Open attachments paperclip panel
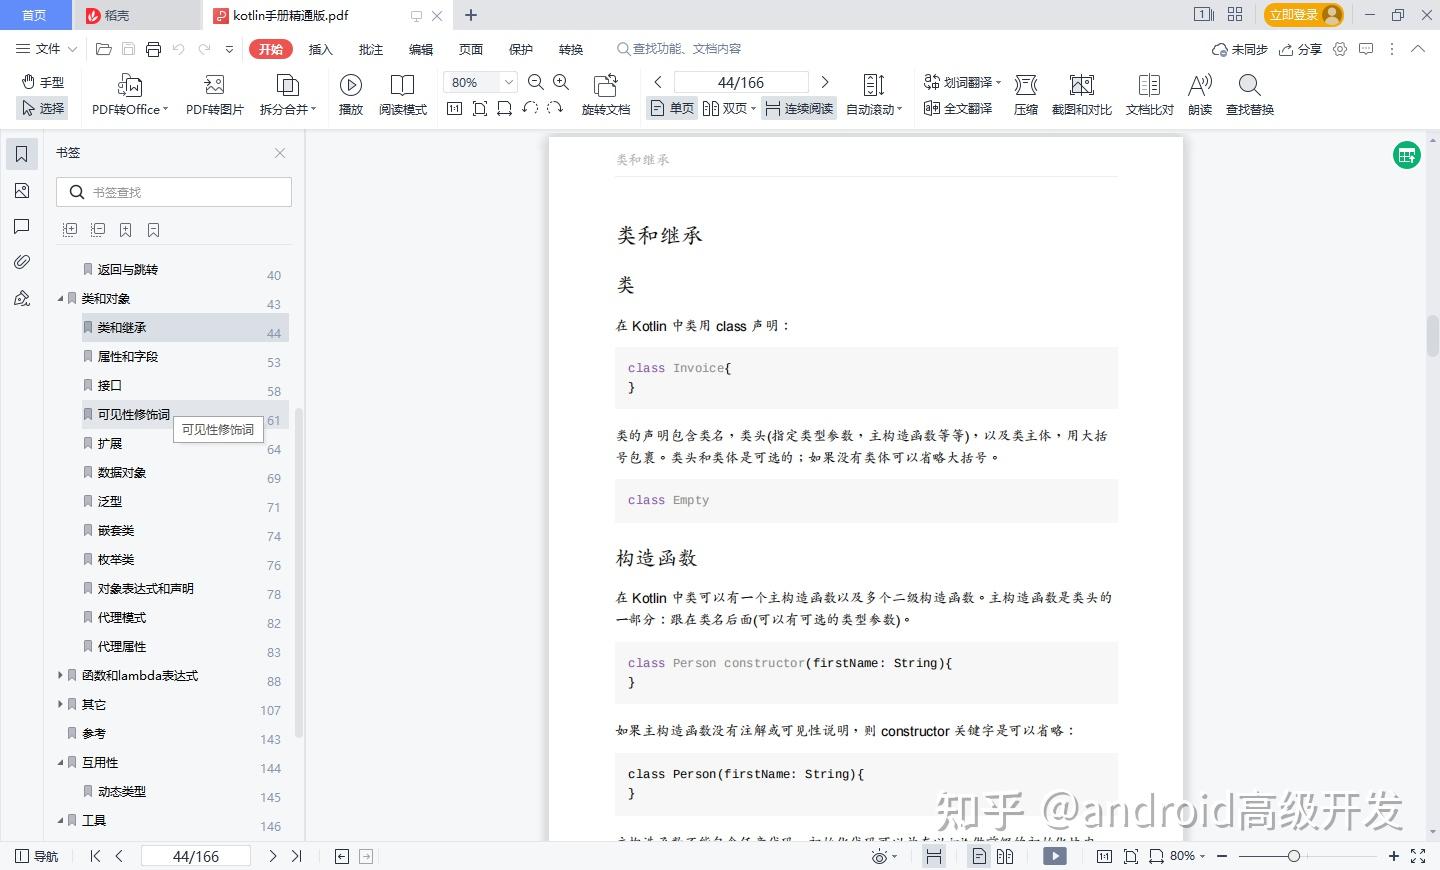The width and height of the screenshot is (1440, 870). [x=22, y=262]
